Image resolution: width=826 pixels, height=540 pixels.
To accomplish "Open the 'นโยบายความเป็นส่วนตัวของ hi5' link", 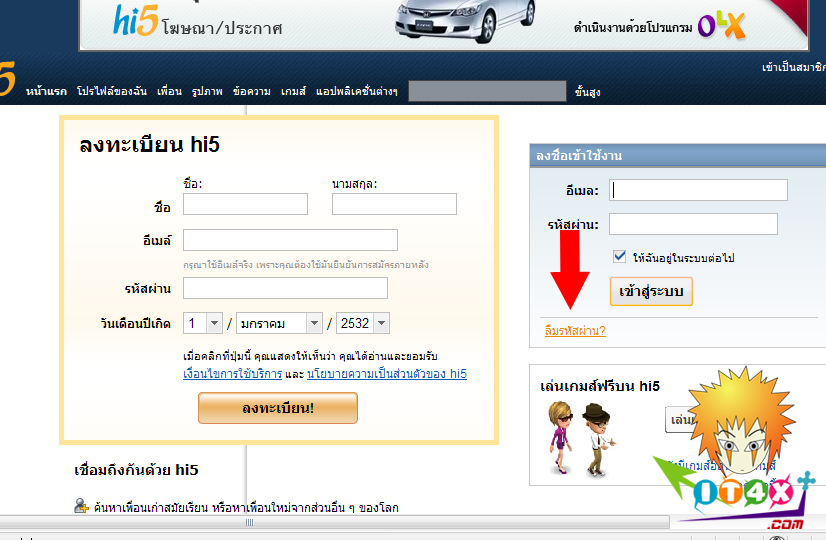I will (387, 374).
